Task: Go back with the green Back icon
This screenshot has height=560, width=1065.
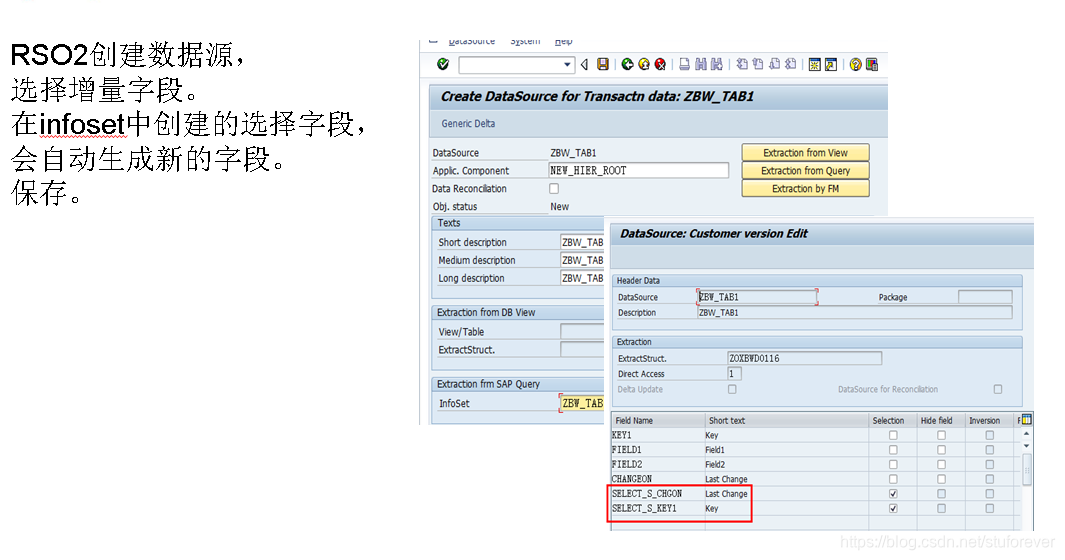Action: (627, 64)
